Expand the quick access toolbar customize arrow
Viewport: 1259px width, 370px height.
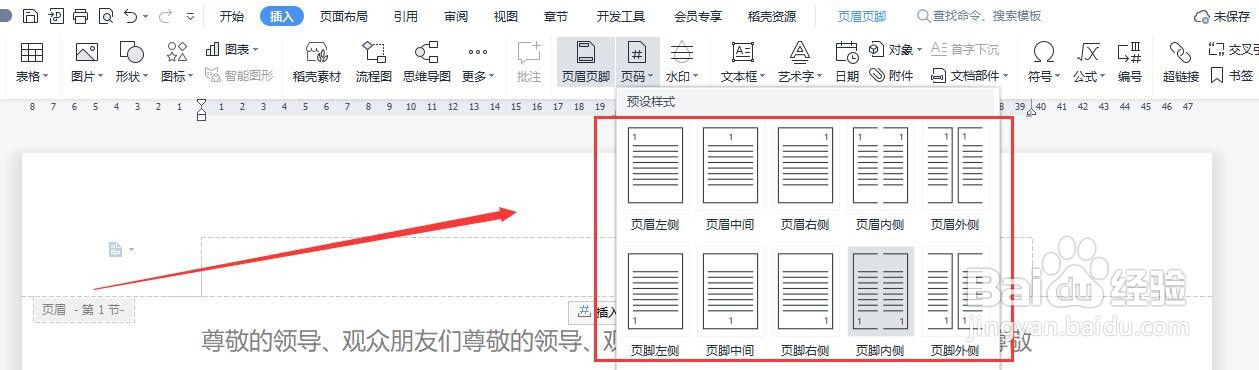[190, 17]
